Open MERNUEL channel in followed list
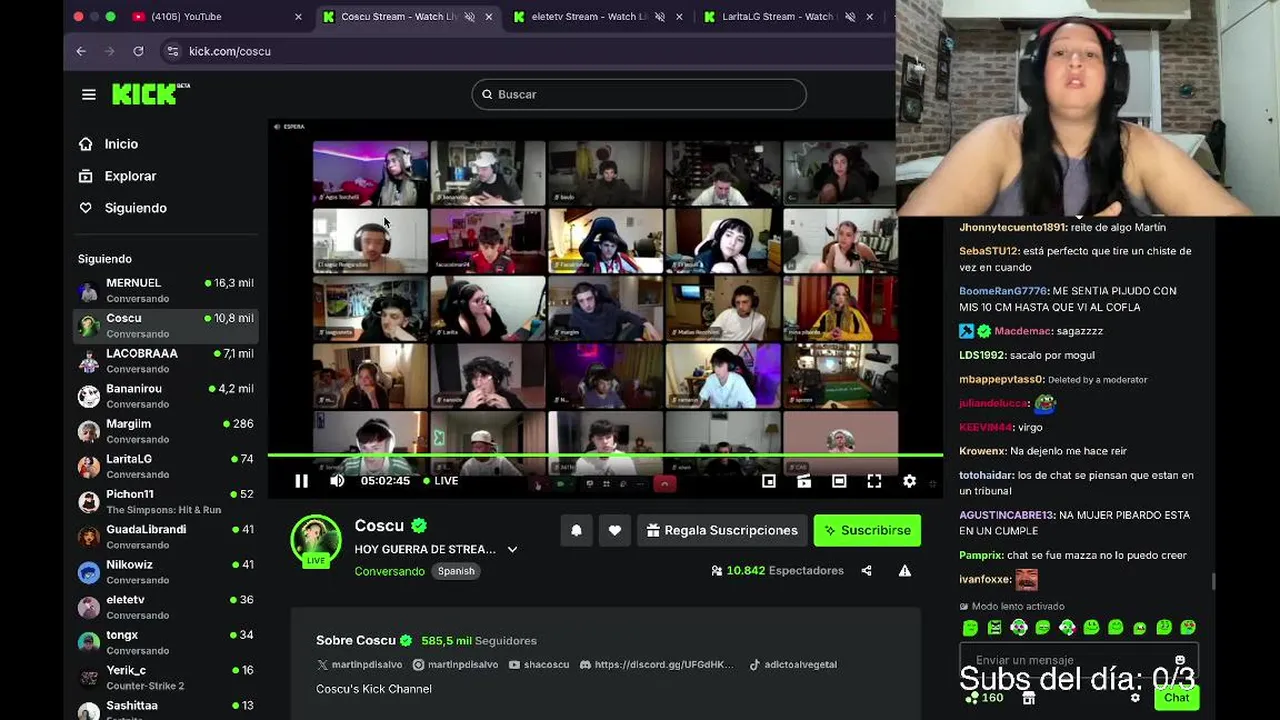 166,290
